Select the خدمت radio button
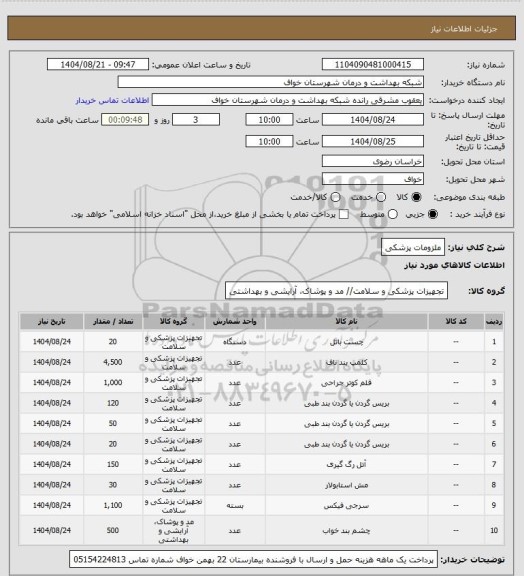Viewport: 524px width, 576px height. coord(381,197)
